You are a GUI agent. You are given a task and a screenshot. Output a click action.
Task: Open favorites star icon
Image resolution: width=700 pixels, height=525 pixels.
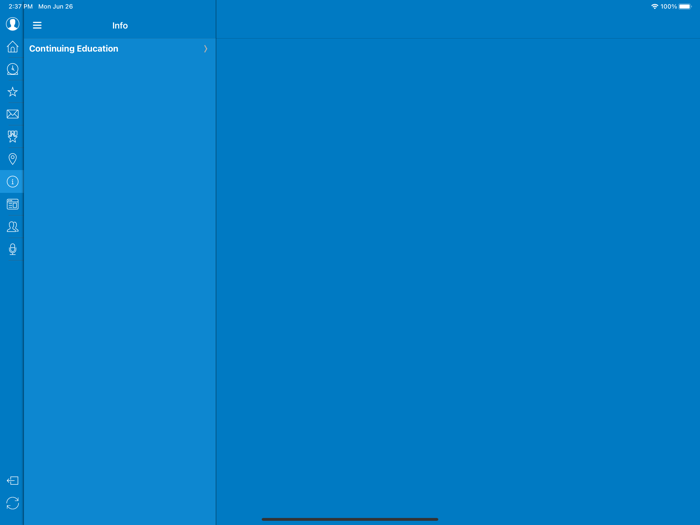[x=12, y=92]
